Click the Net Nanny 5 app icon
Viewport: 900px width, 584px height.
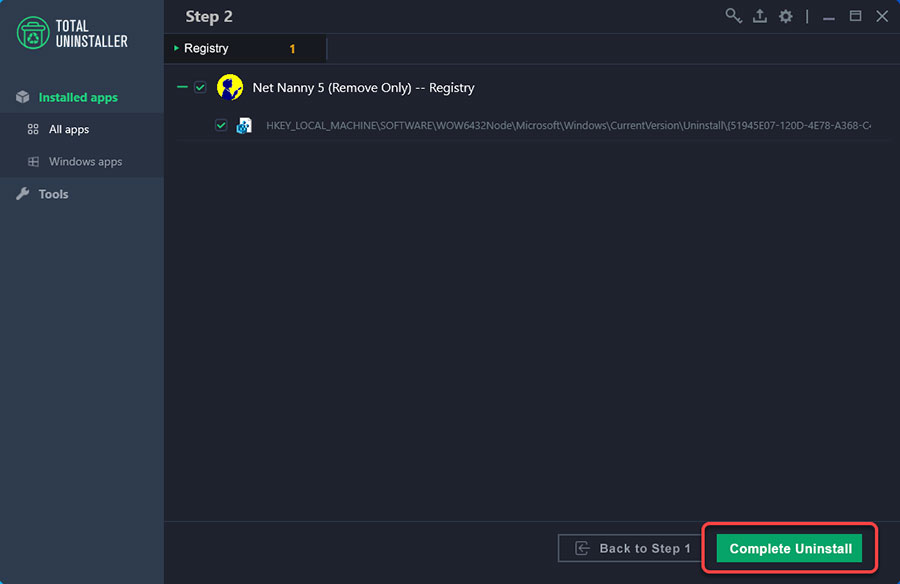pos(230,87)
